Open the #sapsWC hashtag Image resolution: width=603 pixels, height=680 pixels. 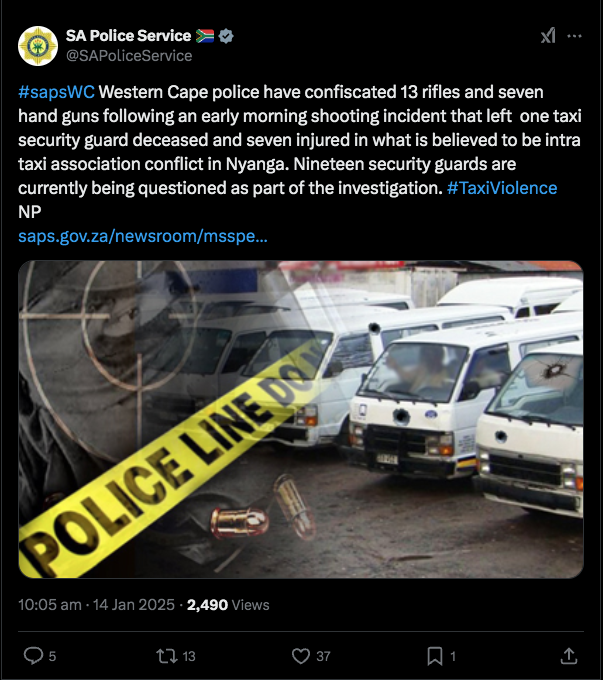[x=56, y=92]
